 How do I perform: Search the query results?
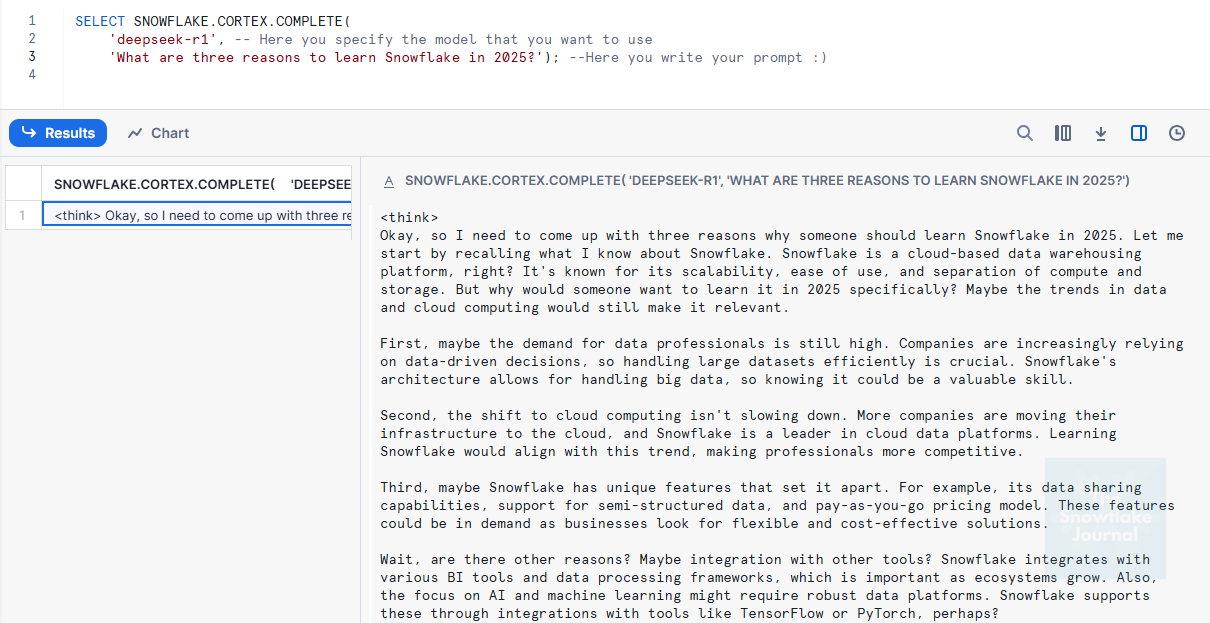click(1025, 133)
